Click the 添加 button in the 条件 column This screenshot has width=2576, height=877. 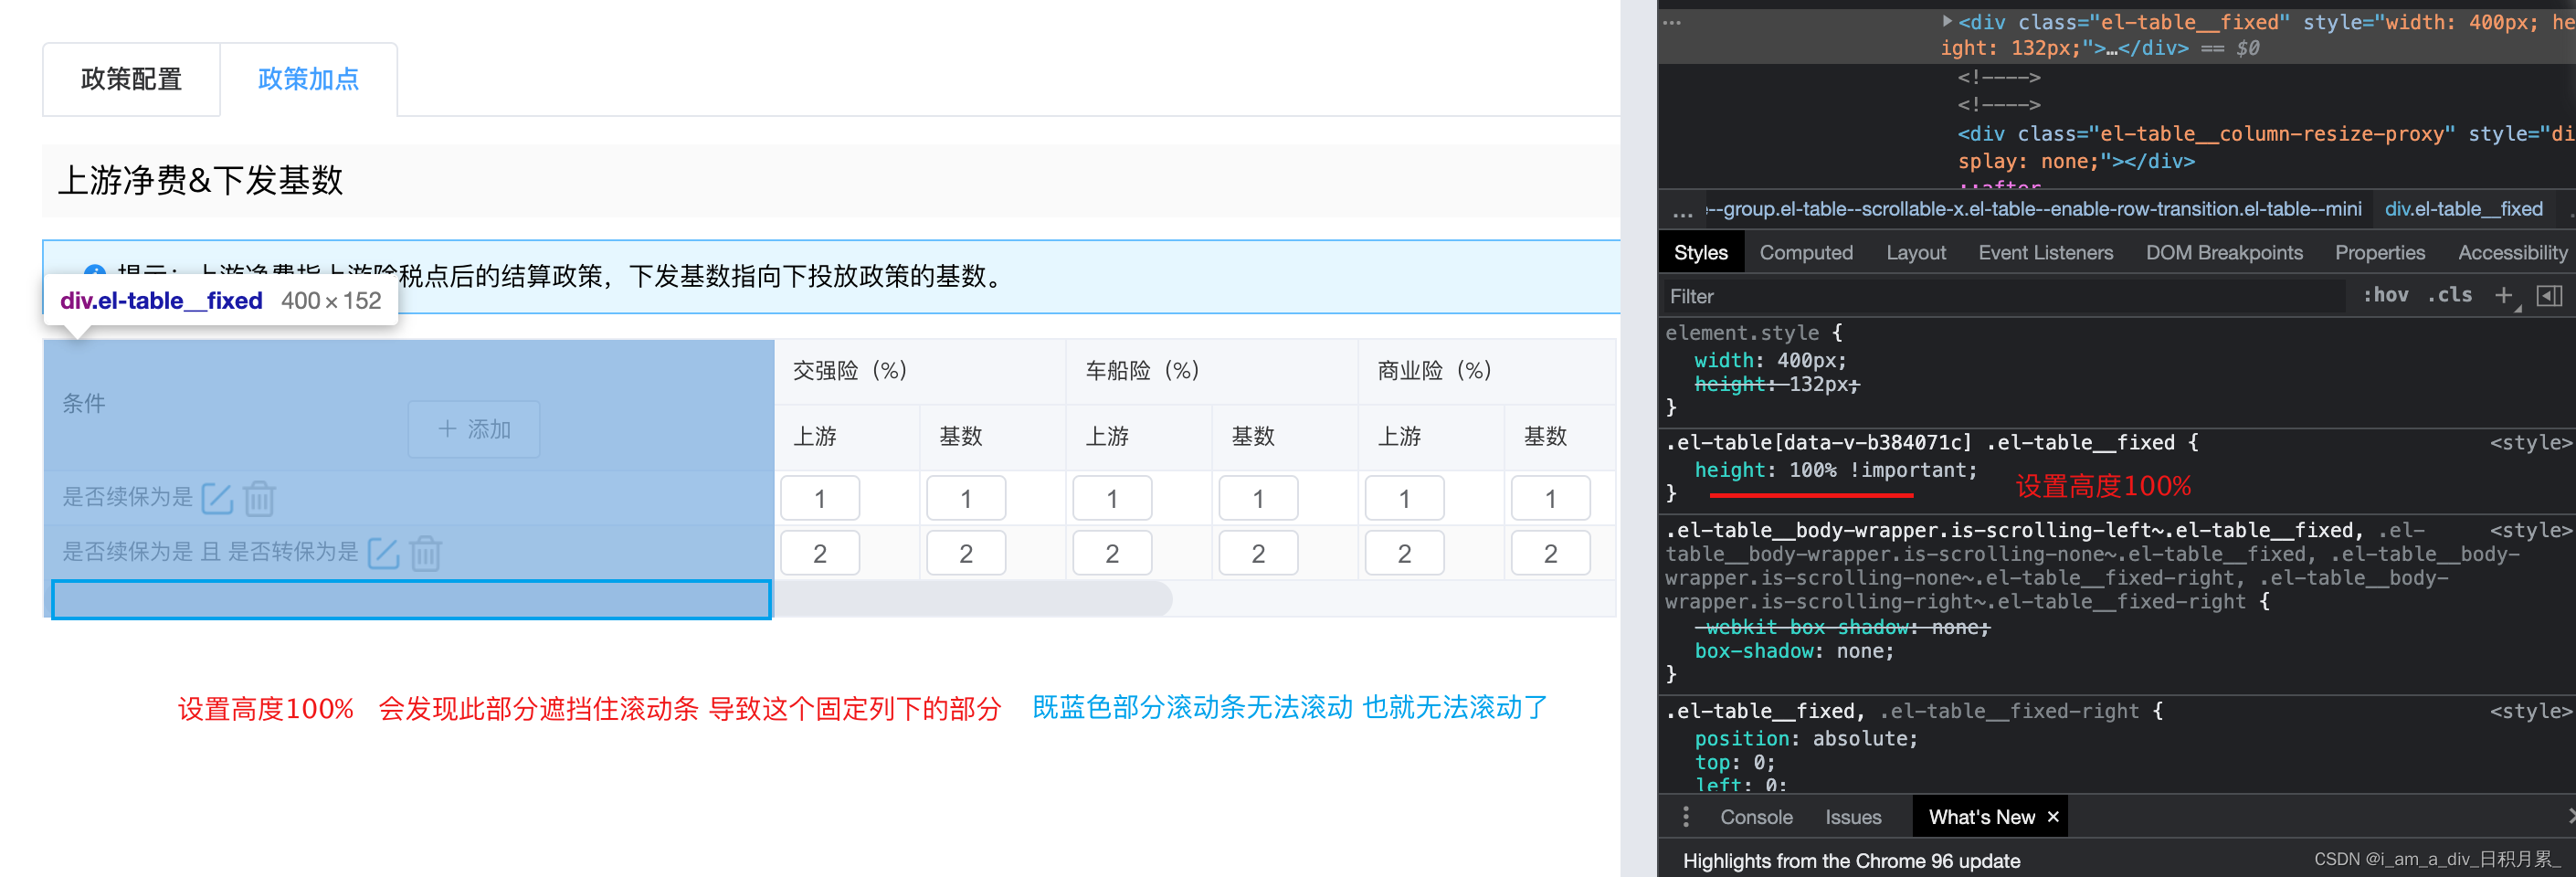point(474,429)
